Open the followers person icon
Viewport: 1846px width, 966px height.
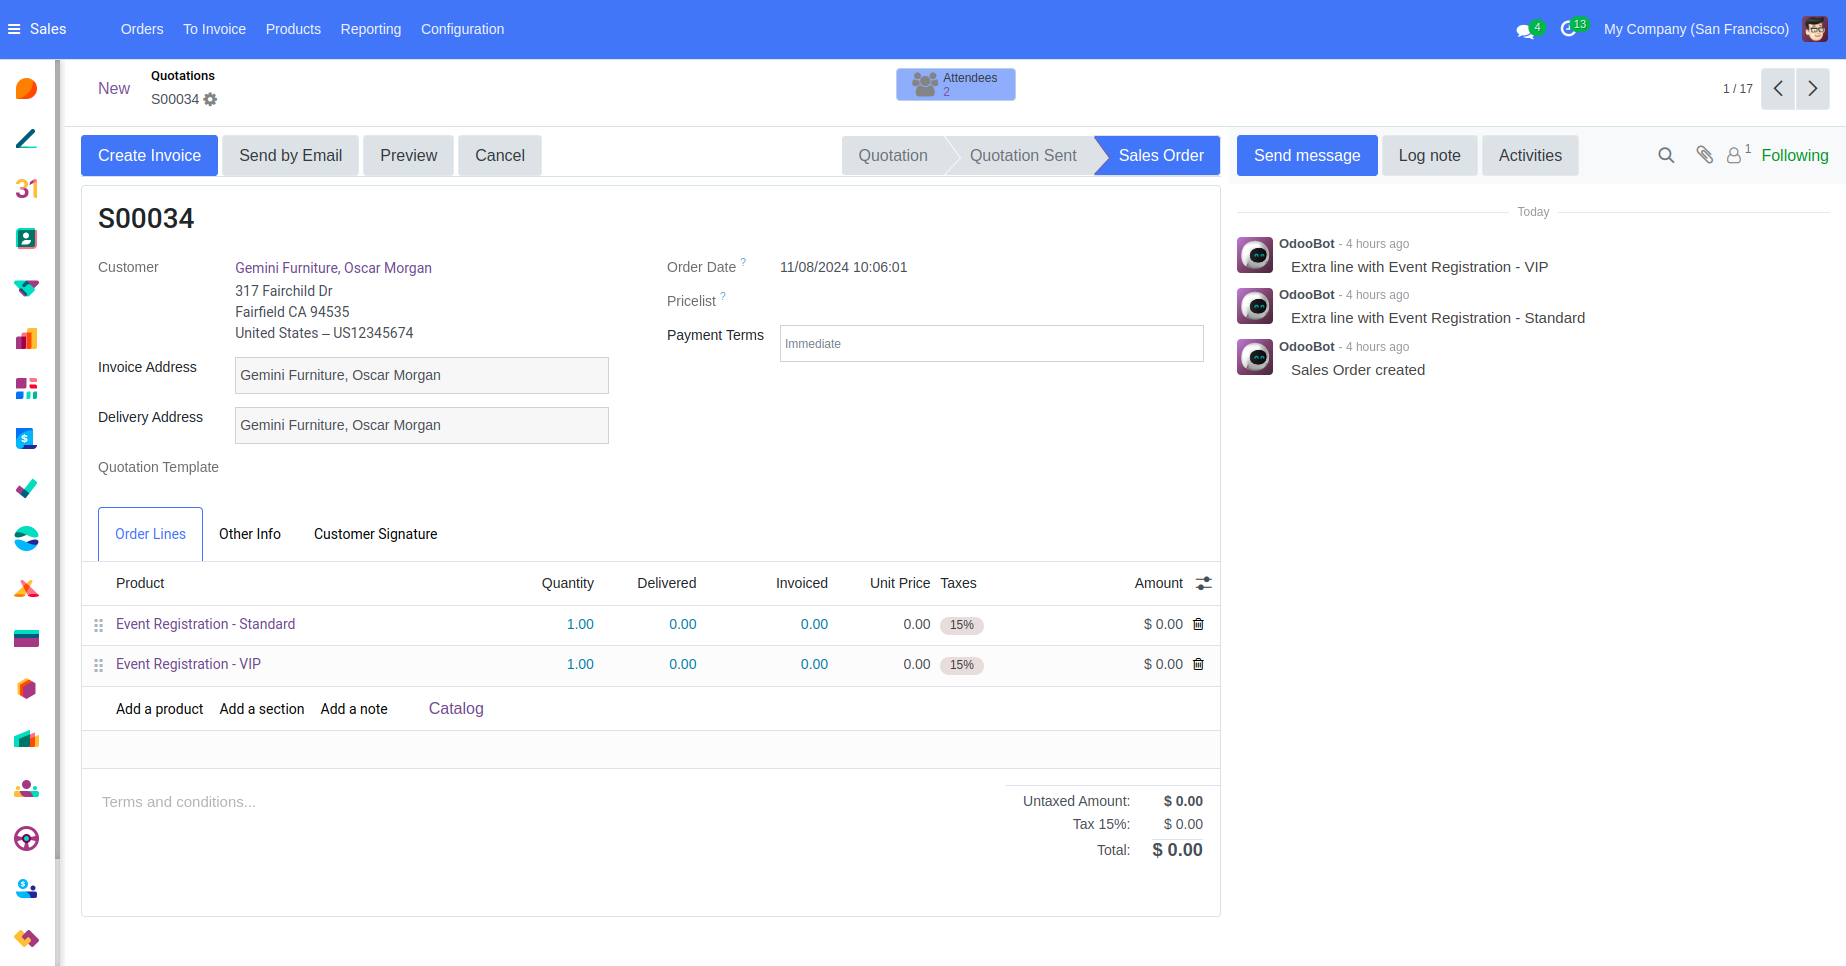[x=1735, y=155]
